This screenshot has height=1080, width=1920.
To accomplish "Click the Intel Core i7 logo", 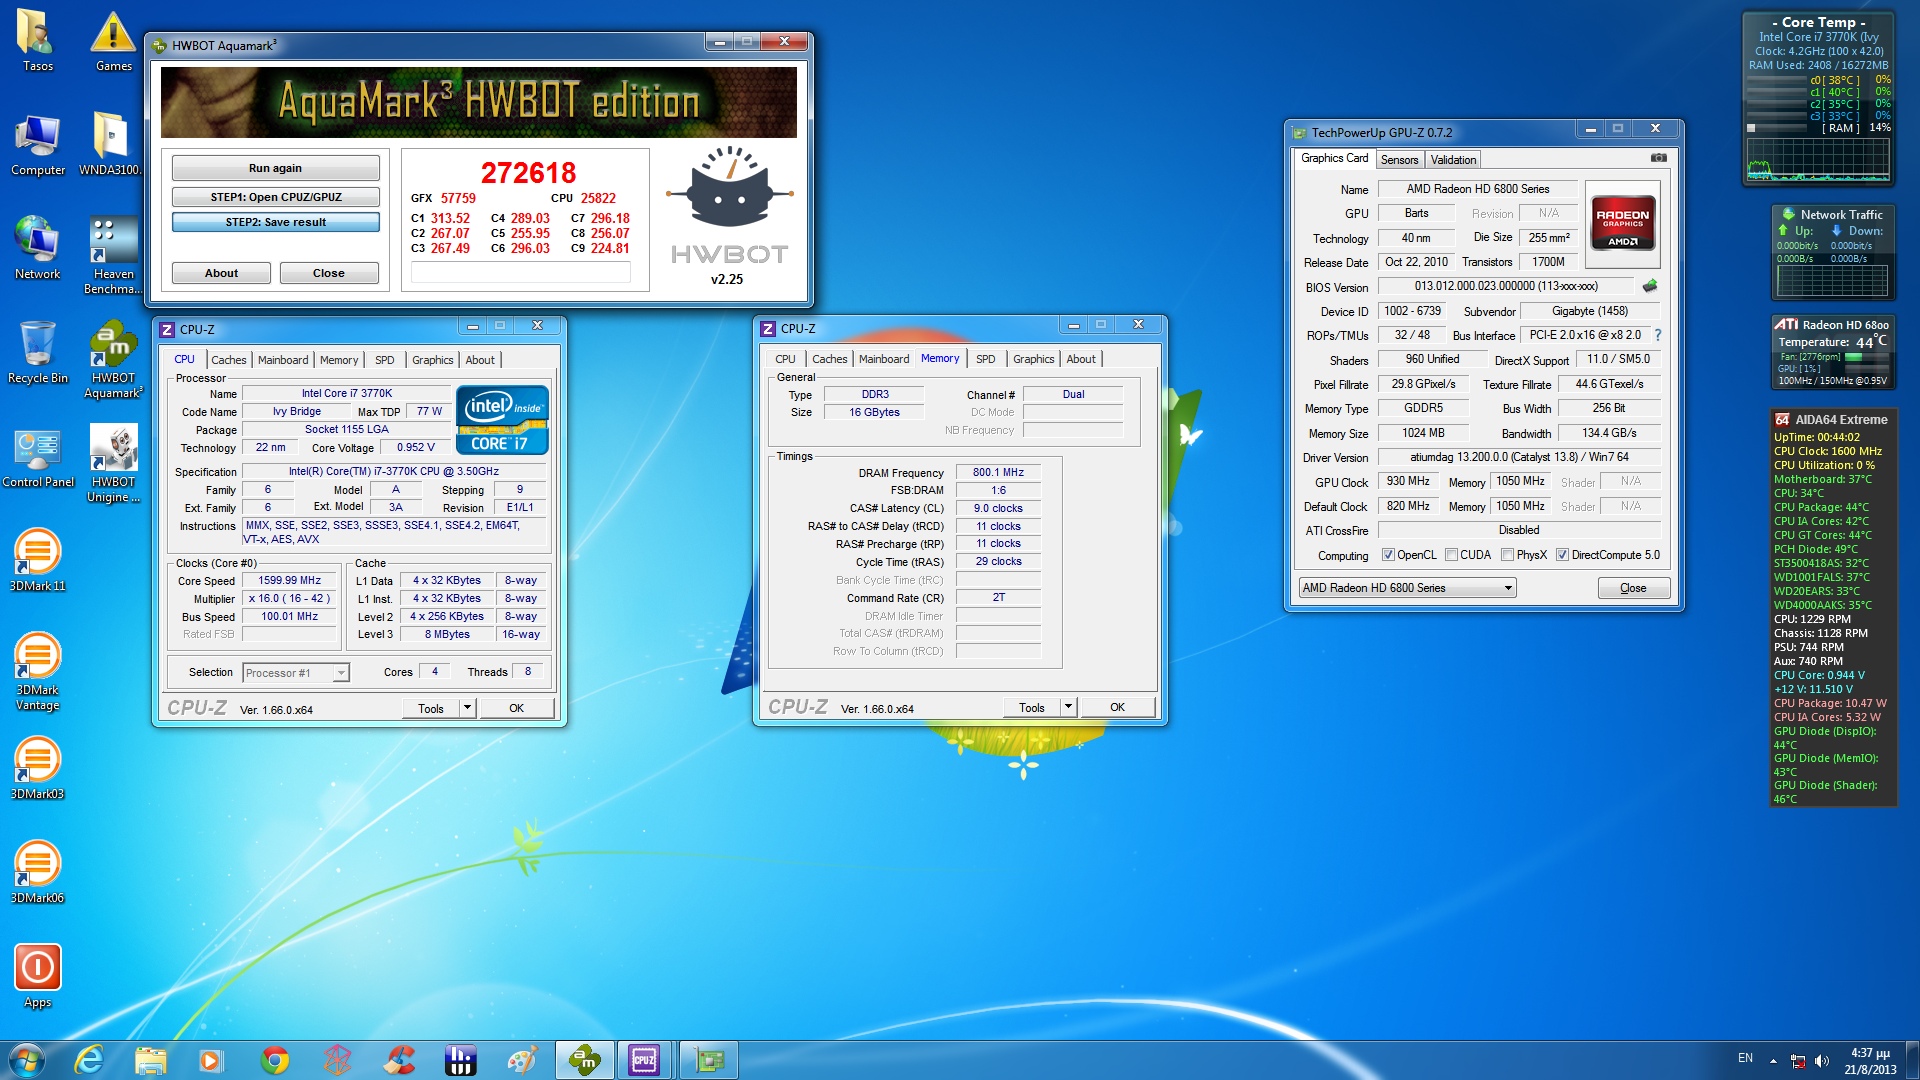I will click(x=502, y=420).
